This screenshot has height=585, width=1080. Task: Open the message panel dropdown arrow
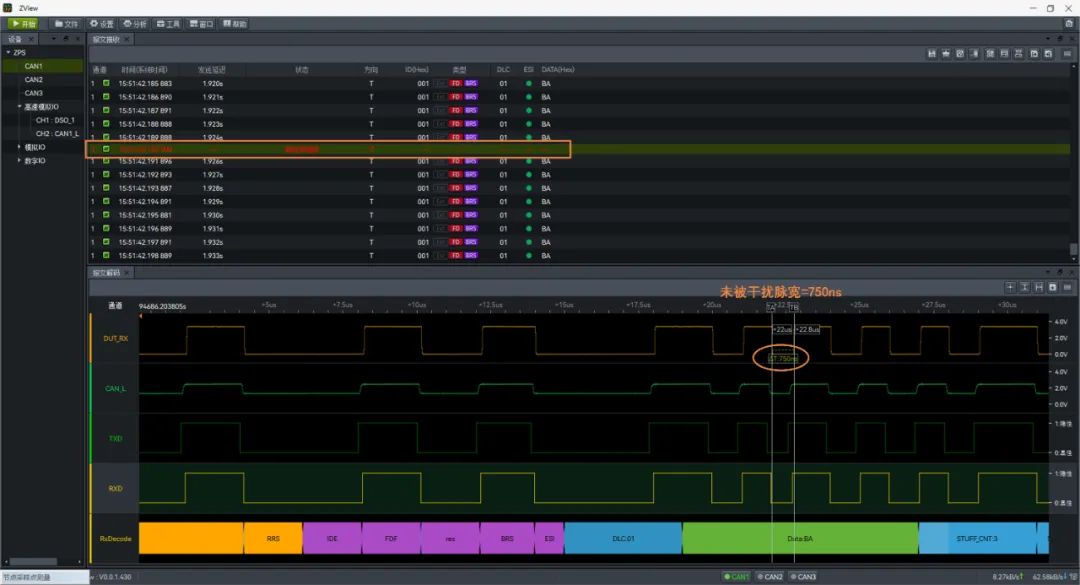[1048, 39]
